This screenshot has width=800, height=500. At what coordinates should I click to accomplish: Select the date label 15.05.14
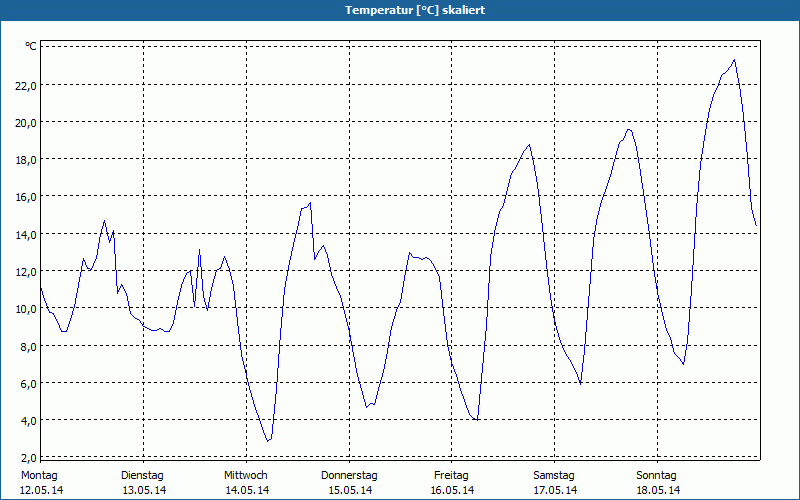[x=350, y=490]
